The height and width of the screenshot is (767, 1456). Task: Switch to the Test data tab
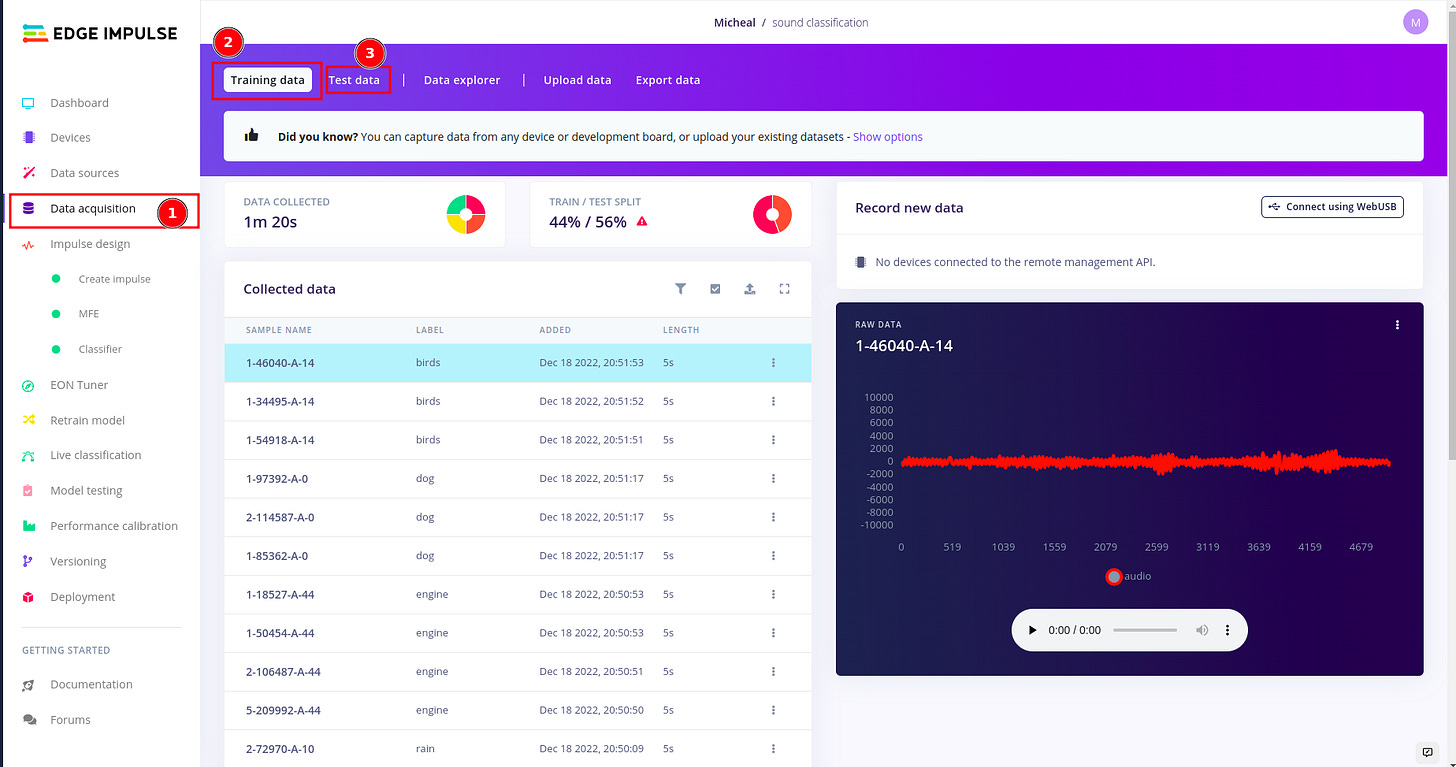[354, 80]
